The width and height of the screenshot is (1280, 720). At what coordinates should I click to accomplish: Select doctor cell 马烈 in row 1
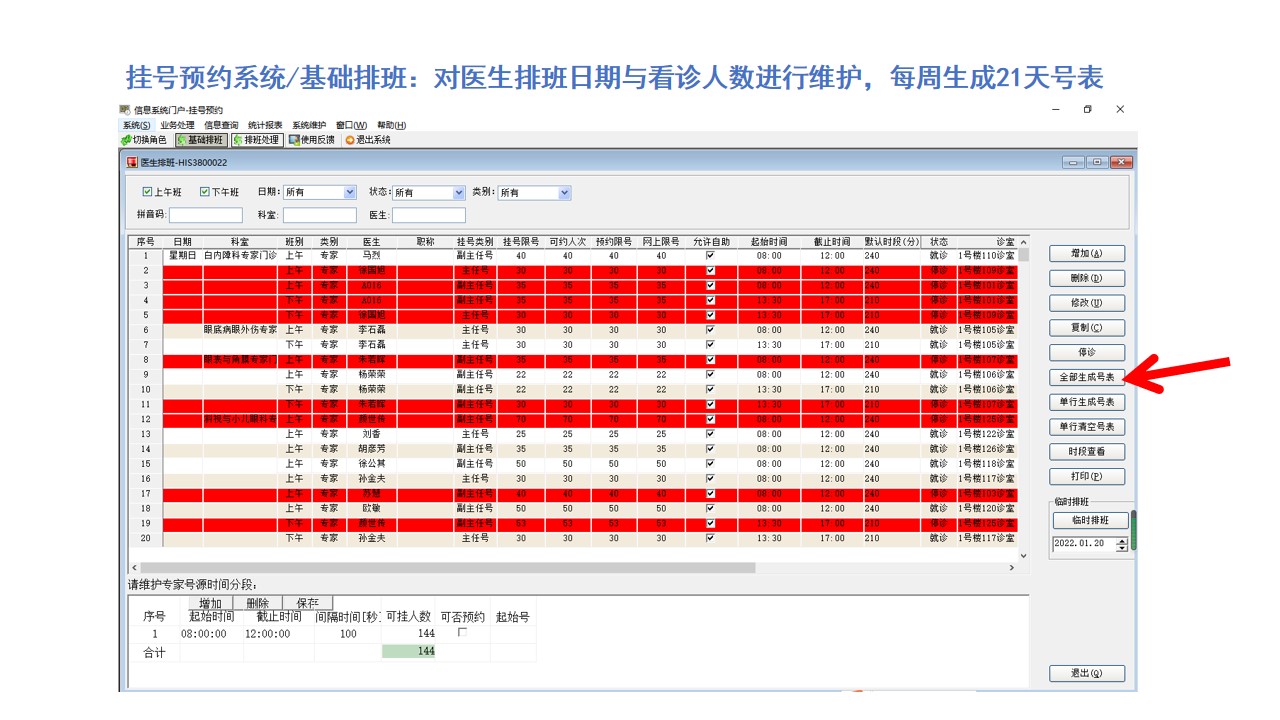tap(372, 255)
